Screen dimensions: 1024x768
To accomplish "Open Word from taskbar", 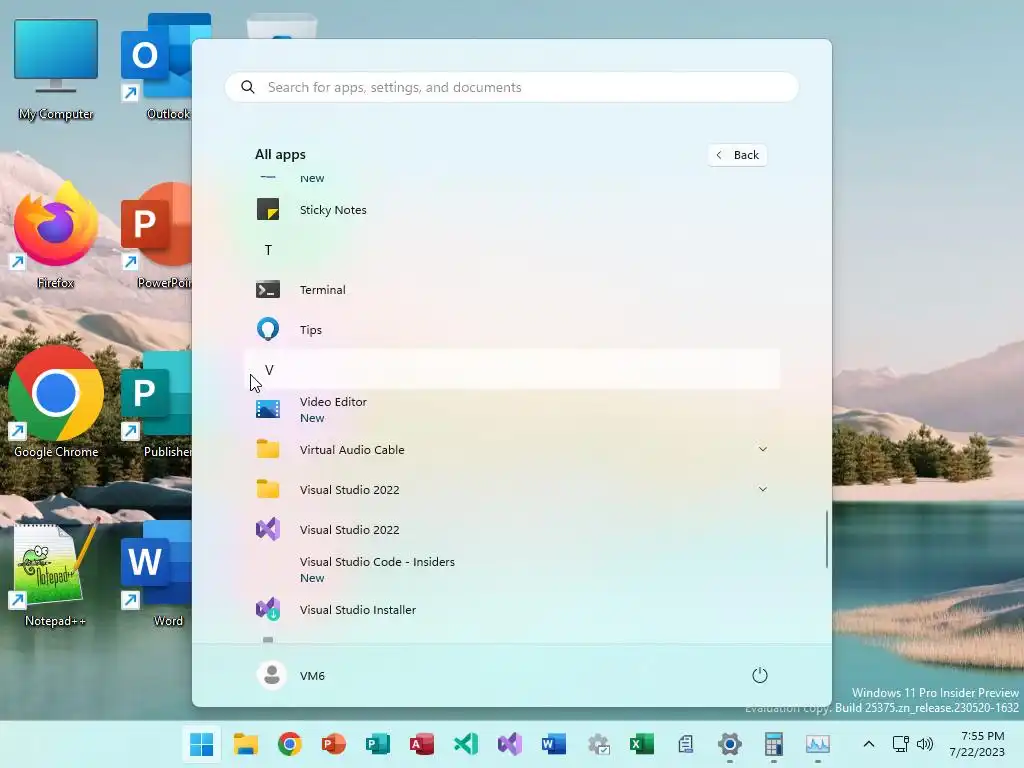I will pos(554,744).
